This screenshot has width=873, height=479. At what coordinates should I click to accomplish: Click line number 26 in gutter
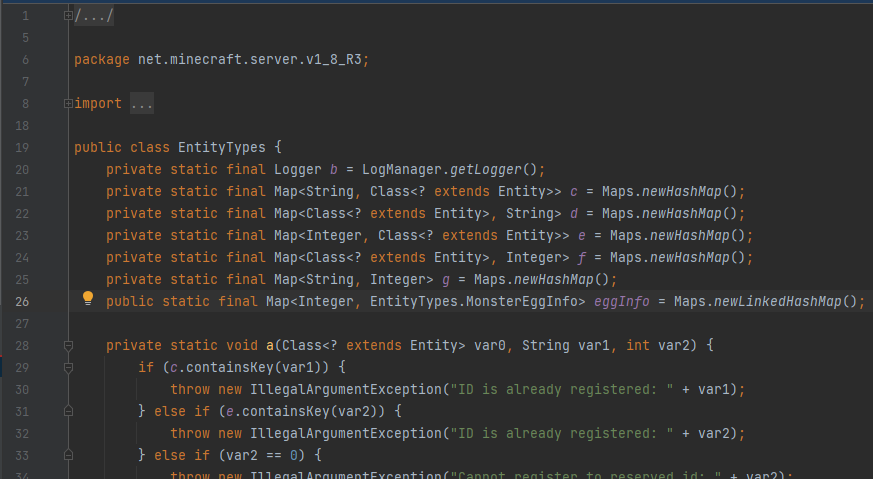point(22,302)
